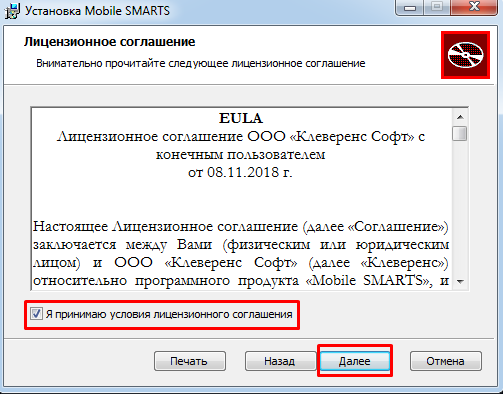Image resolution: width=503 pixels, height=394 pixels.
Task: Click the EULA heading text
Action: pyautogui.click(x=241, y=118)
